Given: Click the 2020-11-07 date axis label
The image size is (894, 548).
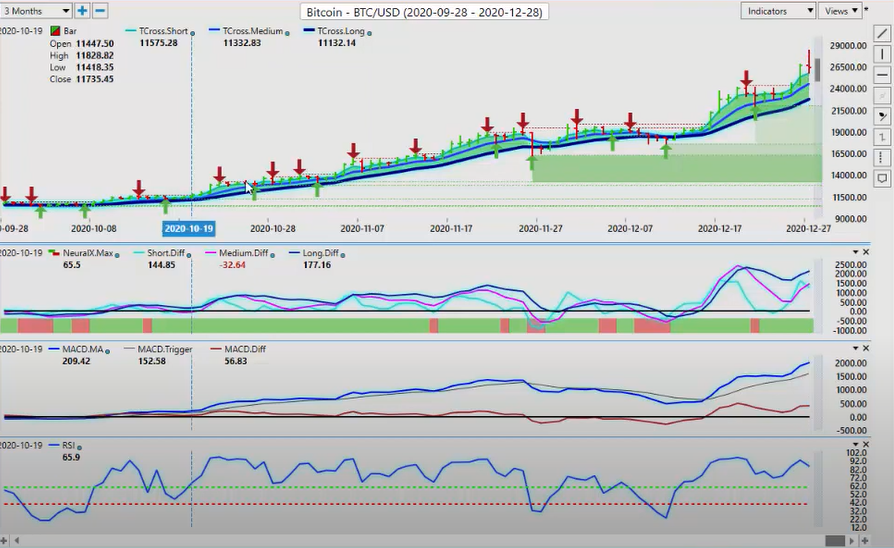Looking at the screenshot, I should pyautogui.click(x=362, y=229).
